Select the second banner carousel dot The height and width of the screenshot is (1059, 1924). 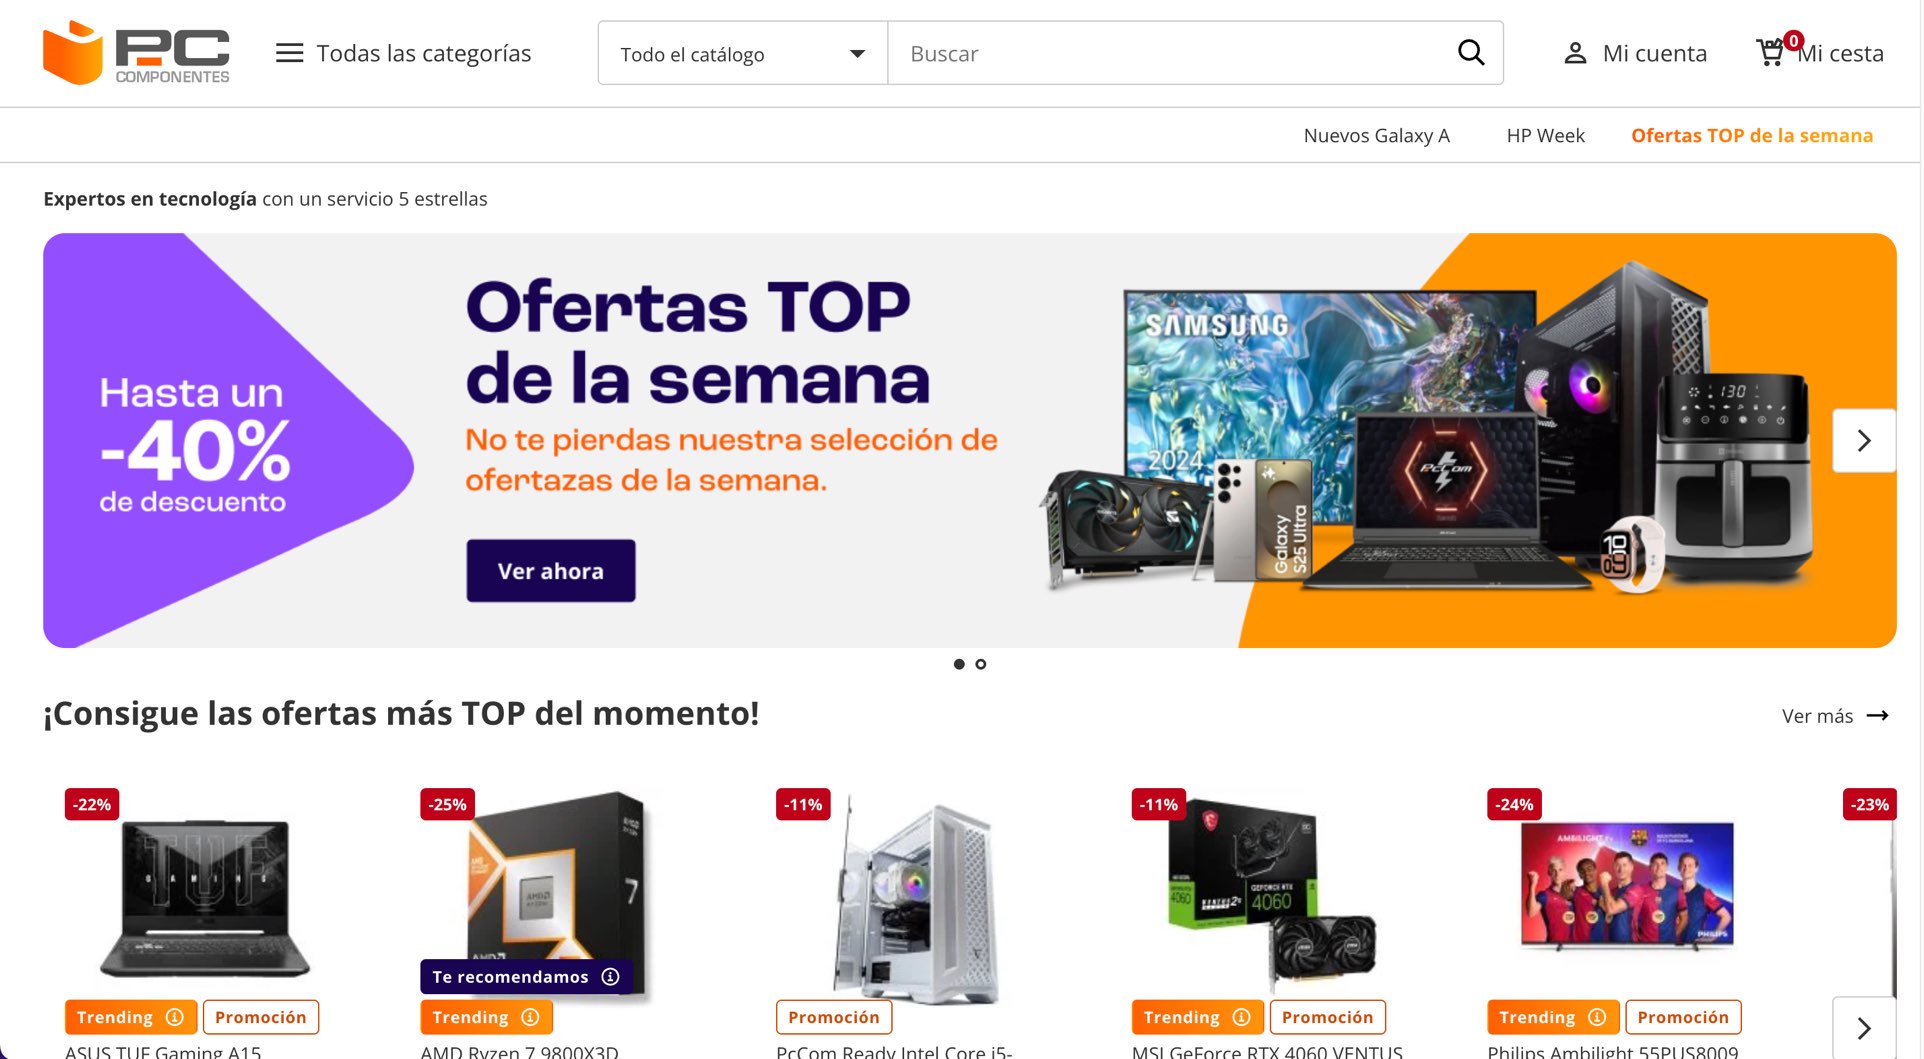click(x=981, y=664)
